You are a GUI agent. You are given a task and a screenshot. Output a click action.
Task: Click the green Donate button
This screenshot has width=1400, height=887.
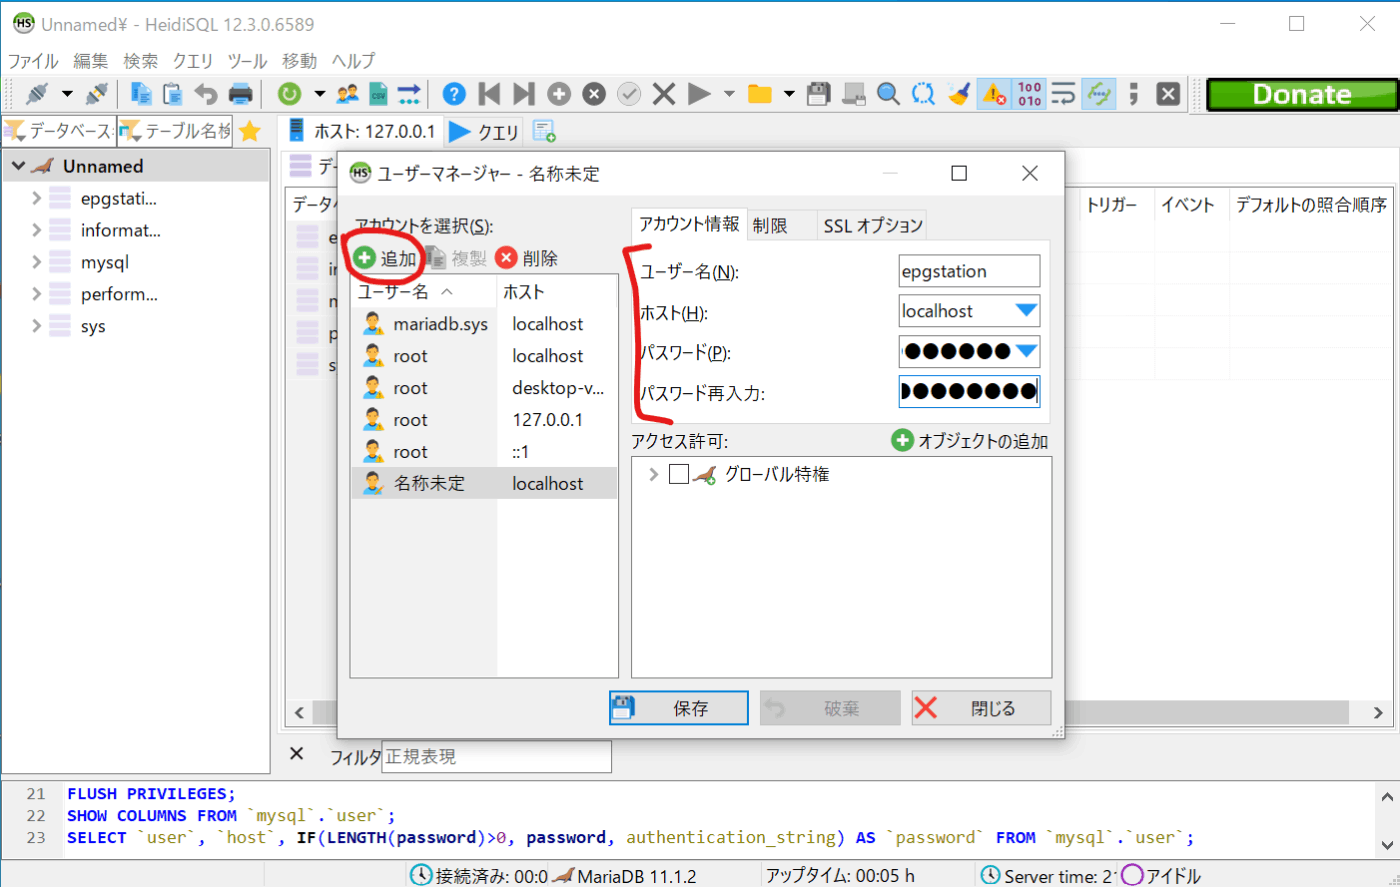coord(1300,94)
